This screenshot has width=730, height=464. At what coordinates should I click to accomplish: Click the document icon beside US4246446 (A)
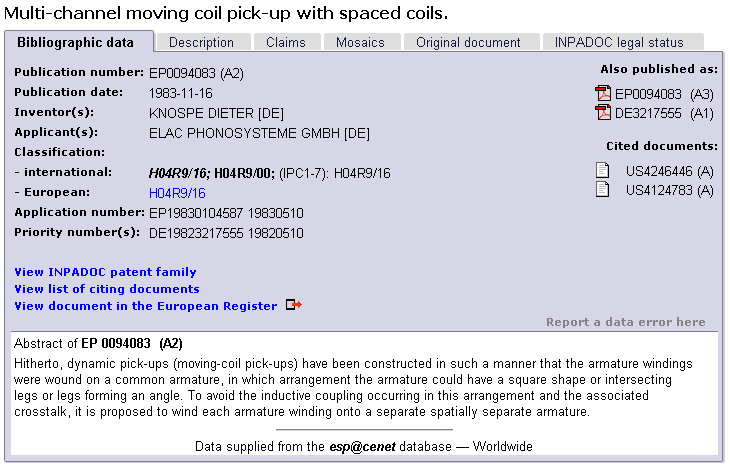click(603, 171)
